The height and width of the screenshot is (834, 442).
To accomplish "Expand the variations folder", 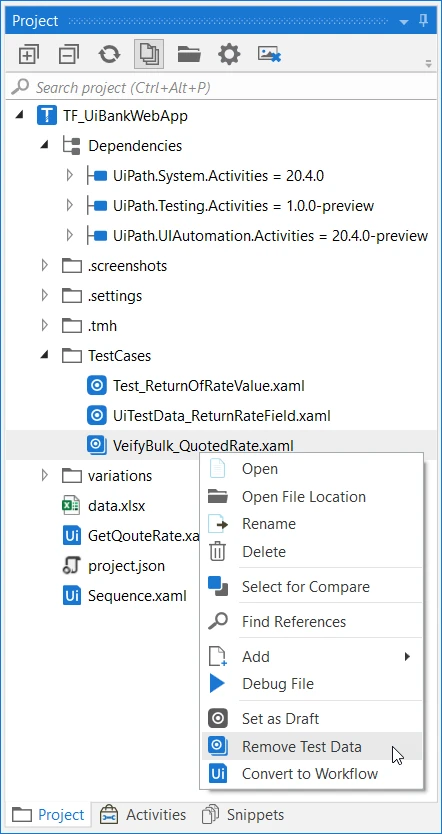I will coord(45,475).
